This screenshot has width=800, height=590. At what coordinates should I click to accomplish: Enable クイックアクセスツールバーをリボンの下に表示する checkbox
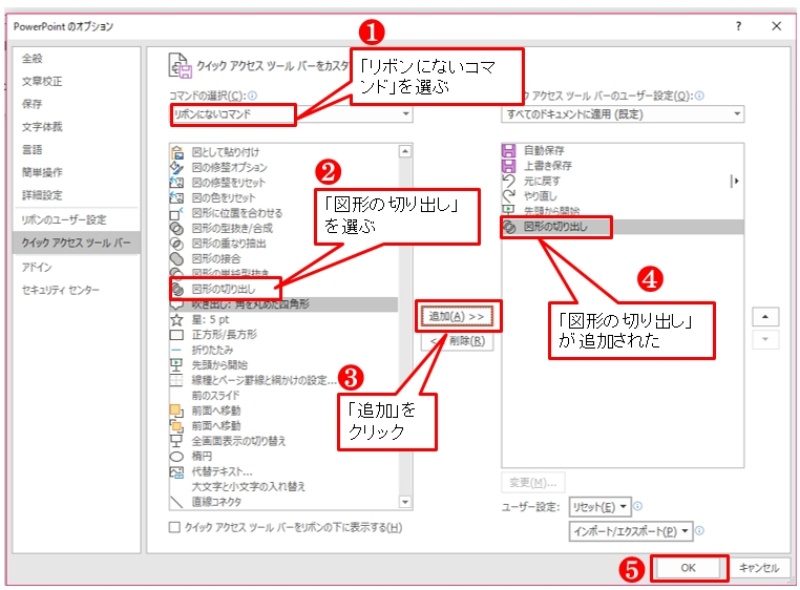pyautogui.click(x=175, y=527)
